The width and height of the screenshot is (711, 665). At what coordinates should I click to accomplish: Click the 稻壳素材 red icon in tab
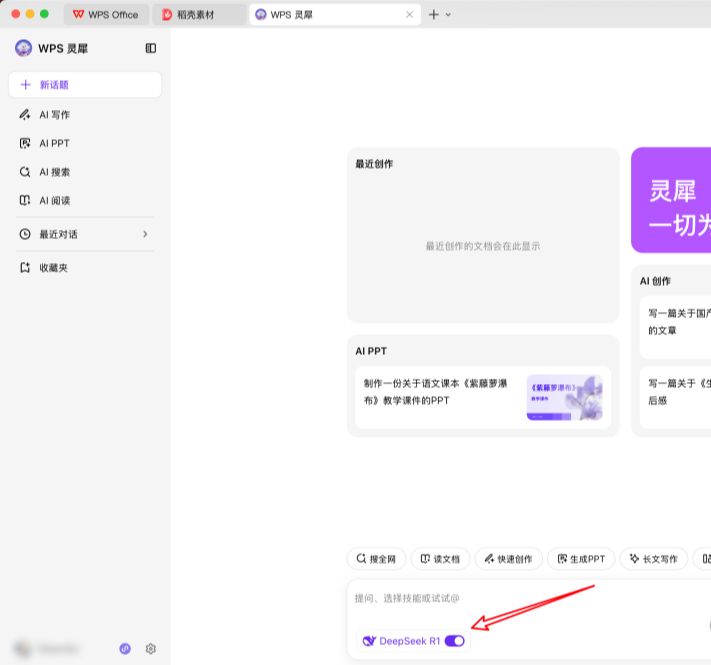point(167,15)
